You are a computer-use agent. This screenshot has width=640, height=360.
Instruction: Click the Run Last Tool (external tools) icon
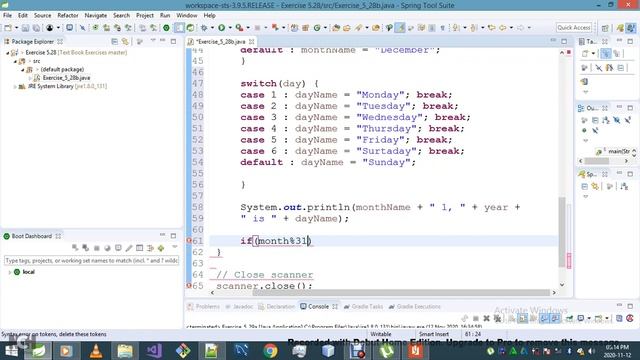pos(239,28)
